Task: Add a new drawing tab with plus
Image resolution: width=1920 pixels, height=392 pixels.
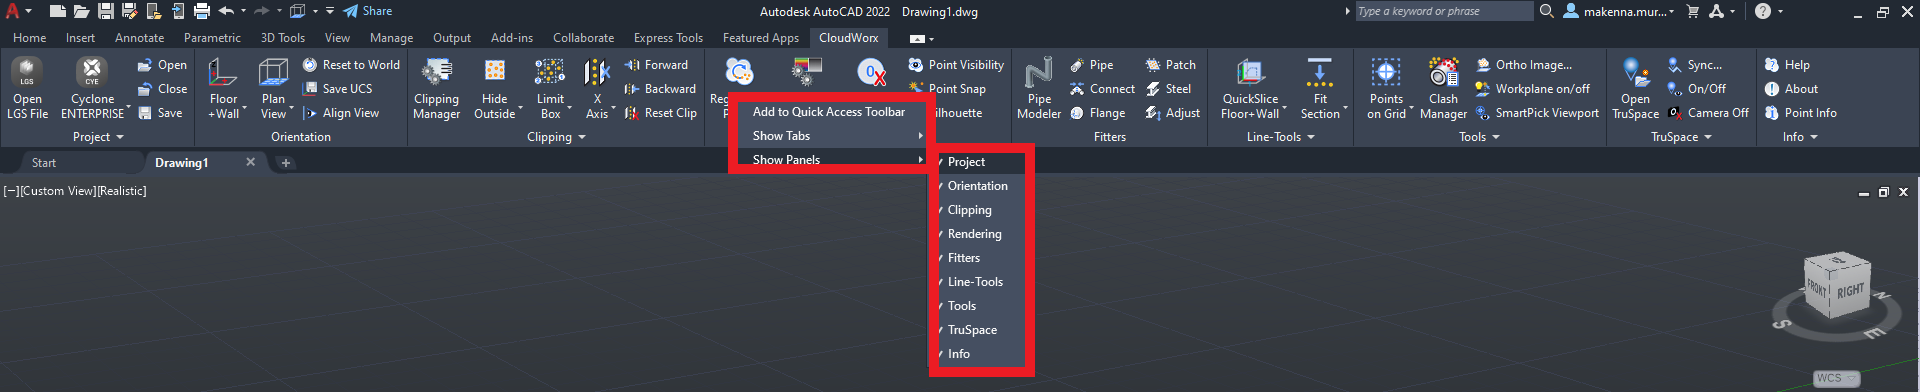Action: (285, 162)
